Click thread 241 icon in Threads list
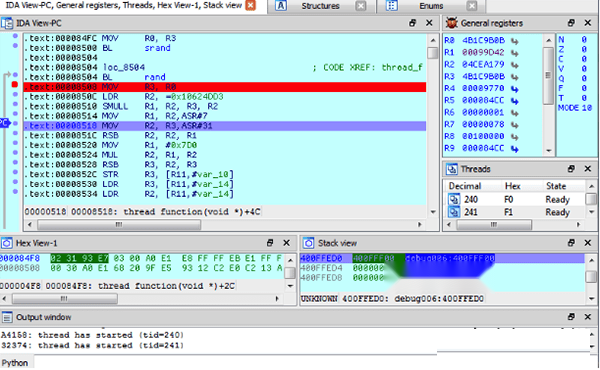This screenshot has height=370, width=600. (454, 212)
